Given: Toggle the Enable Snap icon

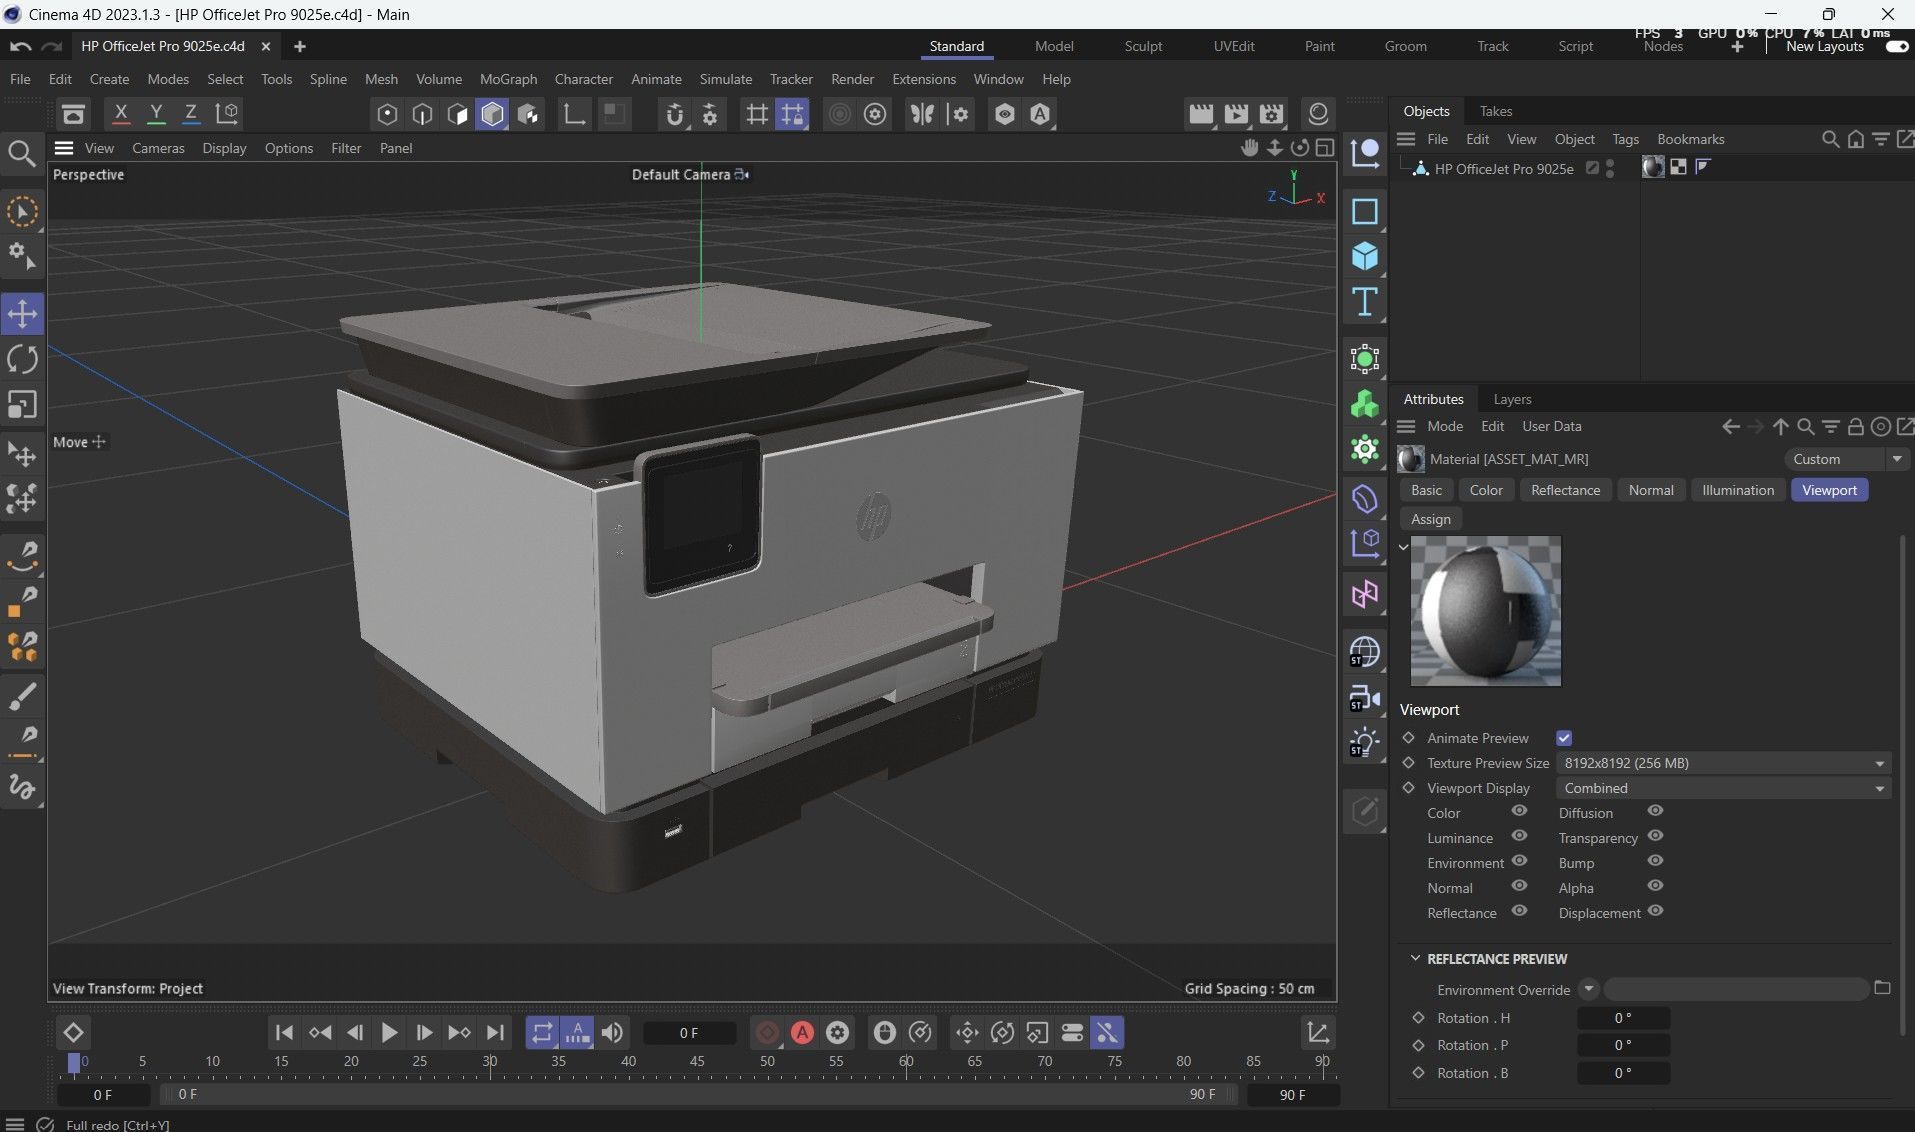Looking at the screenshot, I should tap(675, 114).
